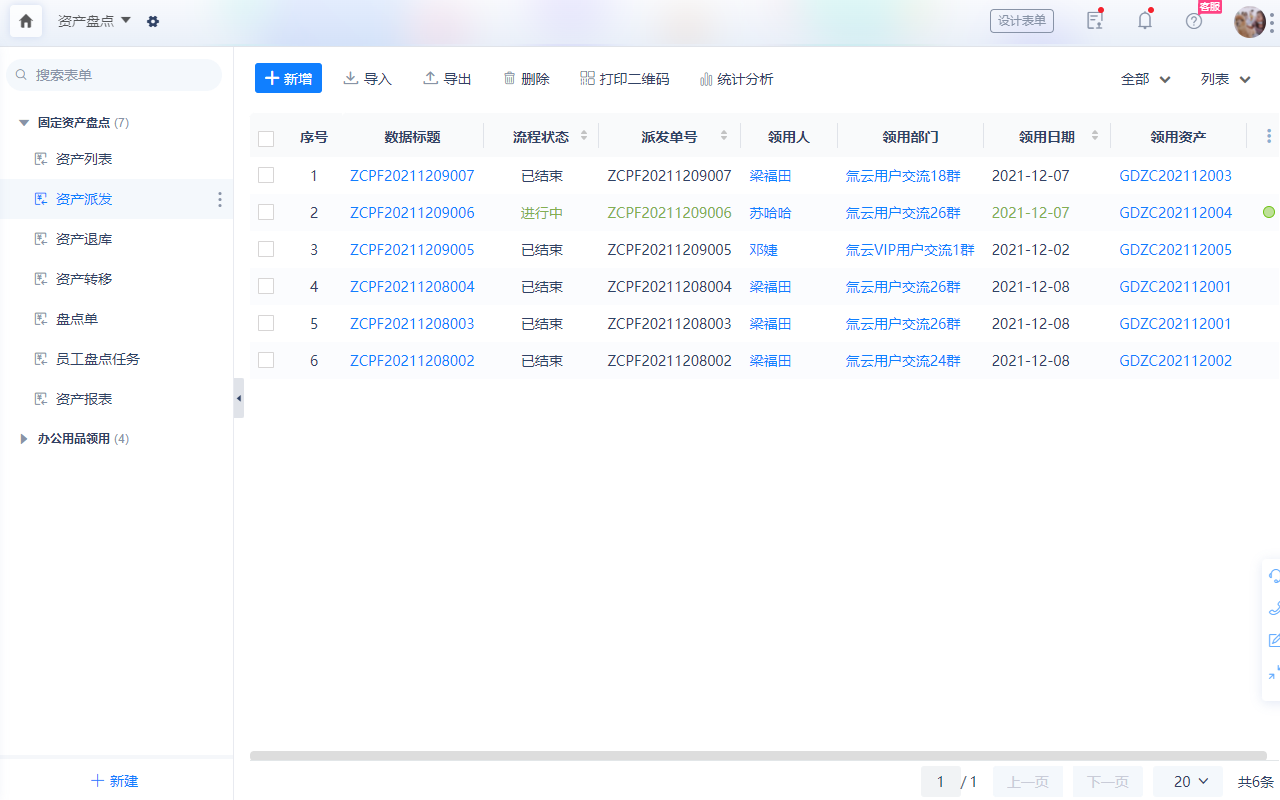The image size is (1280, 800).
Task: Open the settings gear beside 资产盘点
Action: tap(153, 21)
